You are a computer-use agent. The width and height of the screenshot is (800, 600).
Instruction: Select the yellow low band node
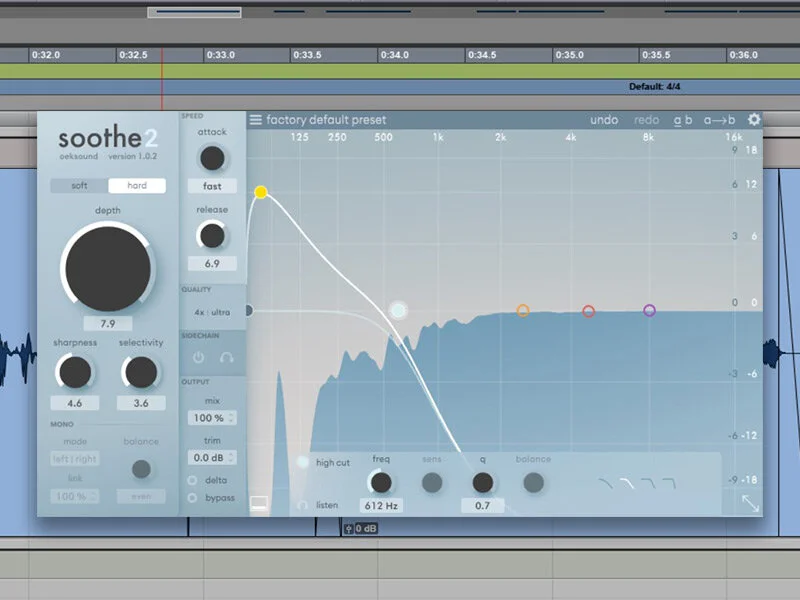tap(261, 192)
